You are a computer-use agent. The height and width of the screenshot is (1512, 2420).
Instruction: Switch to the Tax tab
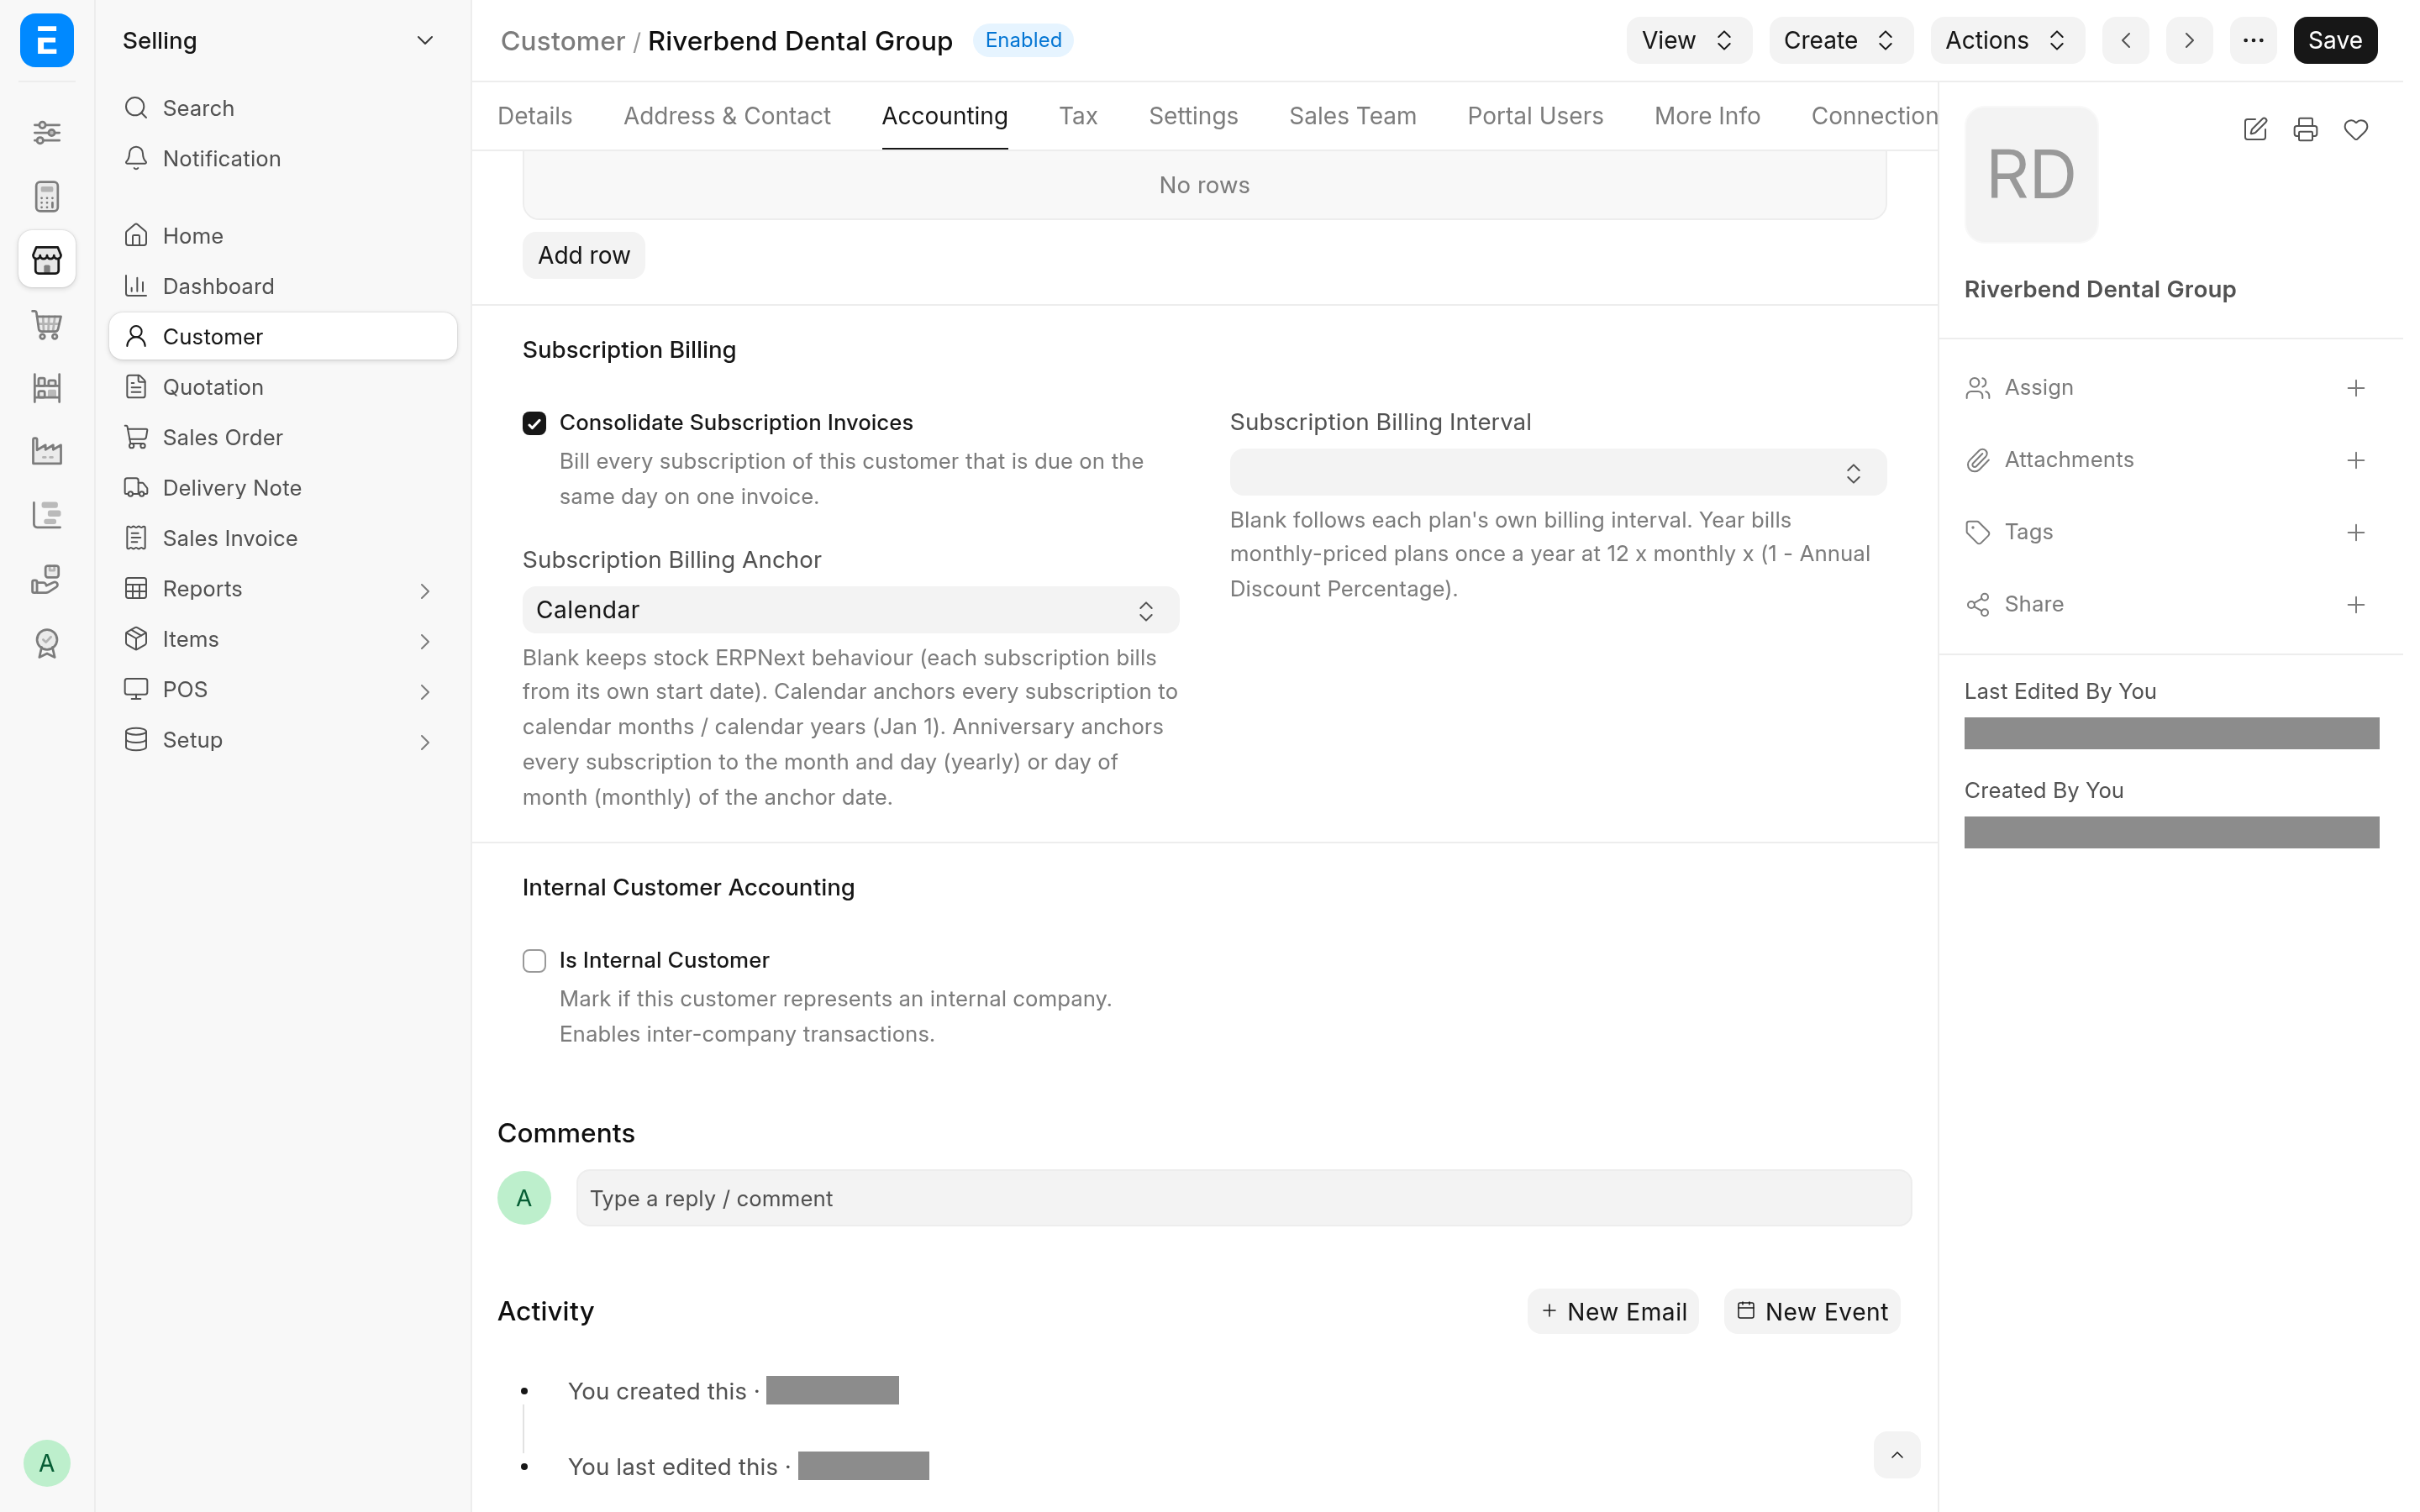1077,116
